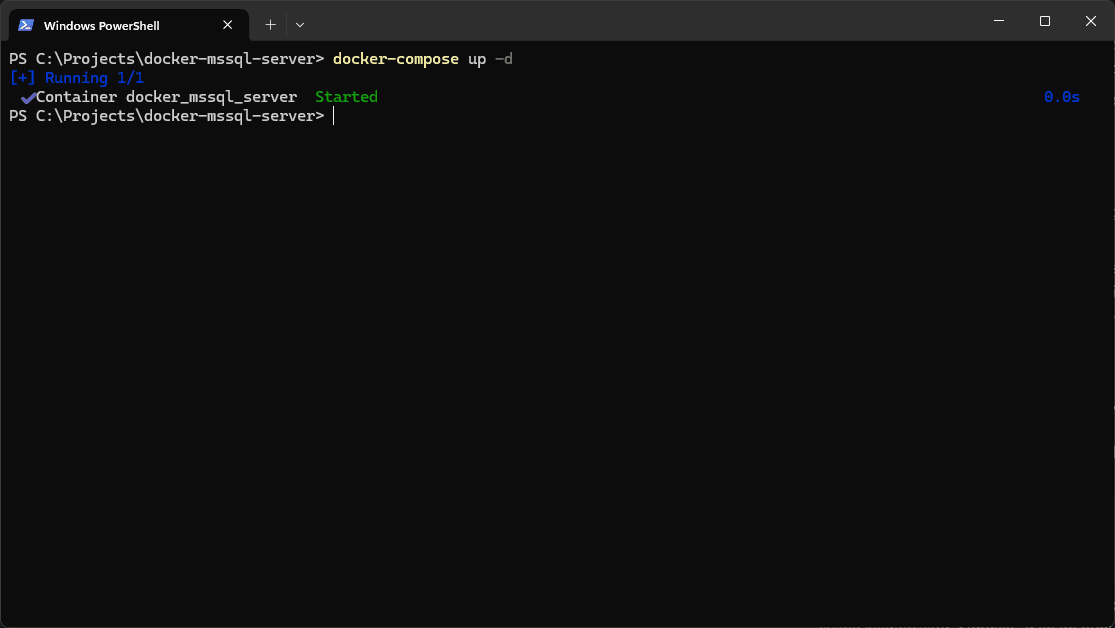Select the Windows PowerShell tab
The width and height of the screenshot is (1115, 628).
129,25
